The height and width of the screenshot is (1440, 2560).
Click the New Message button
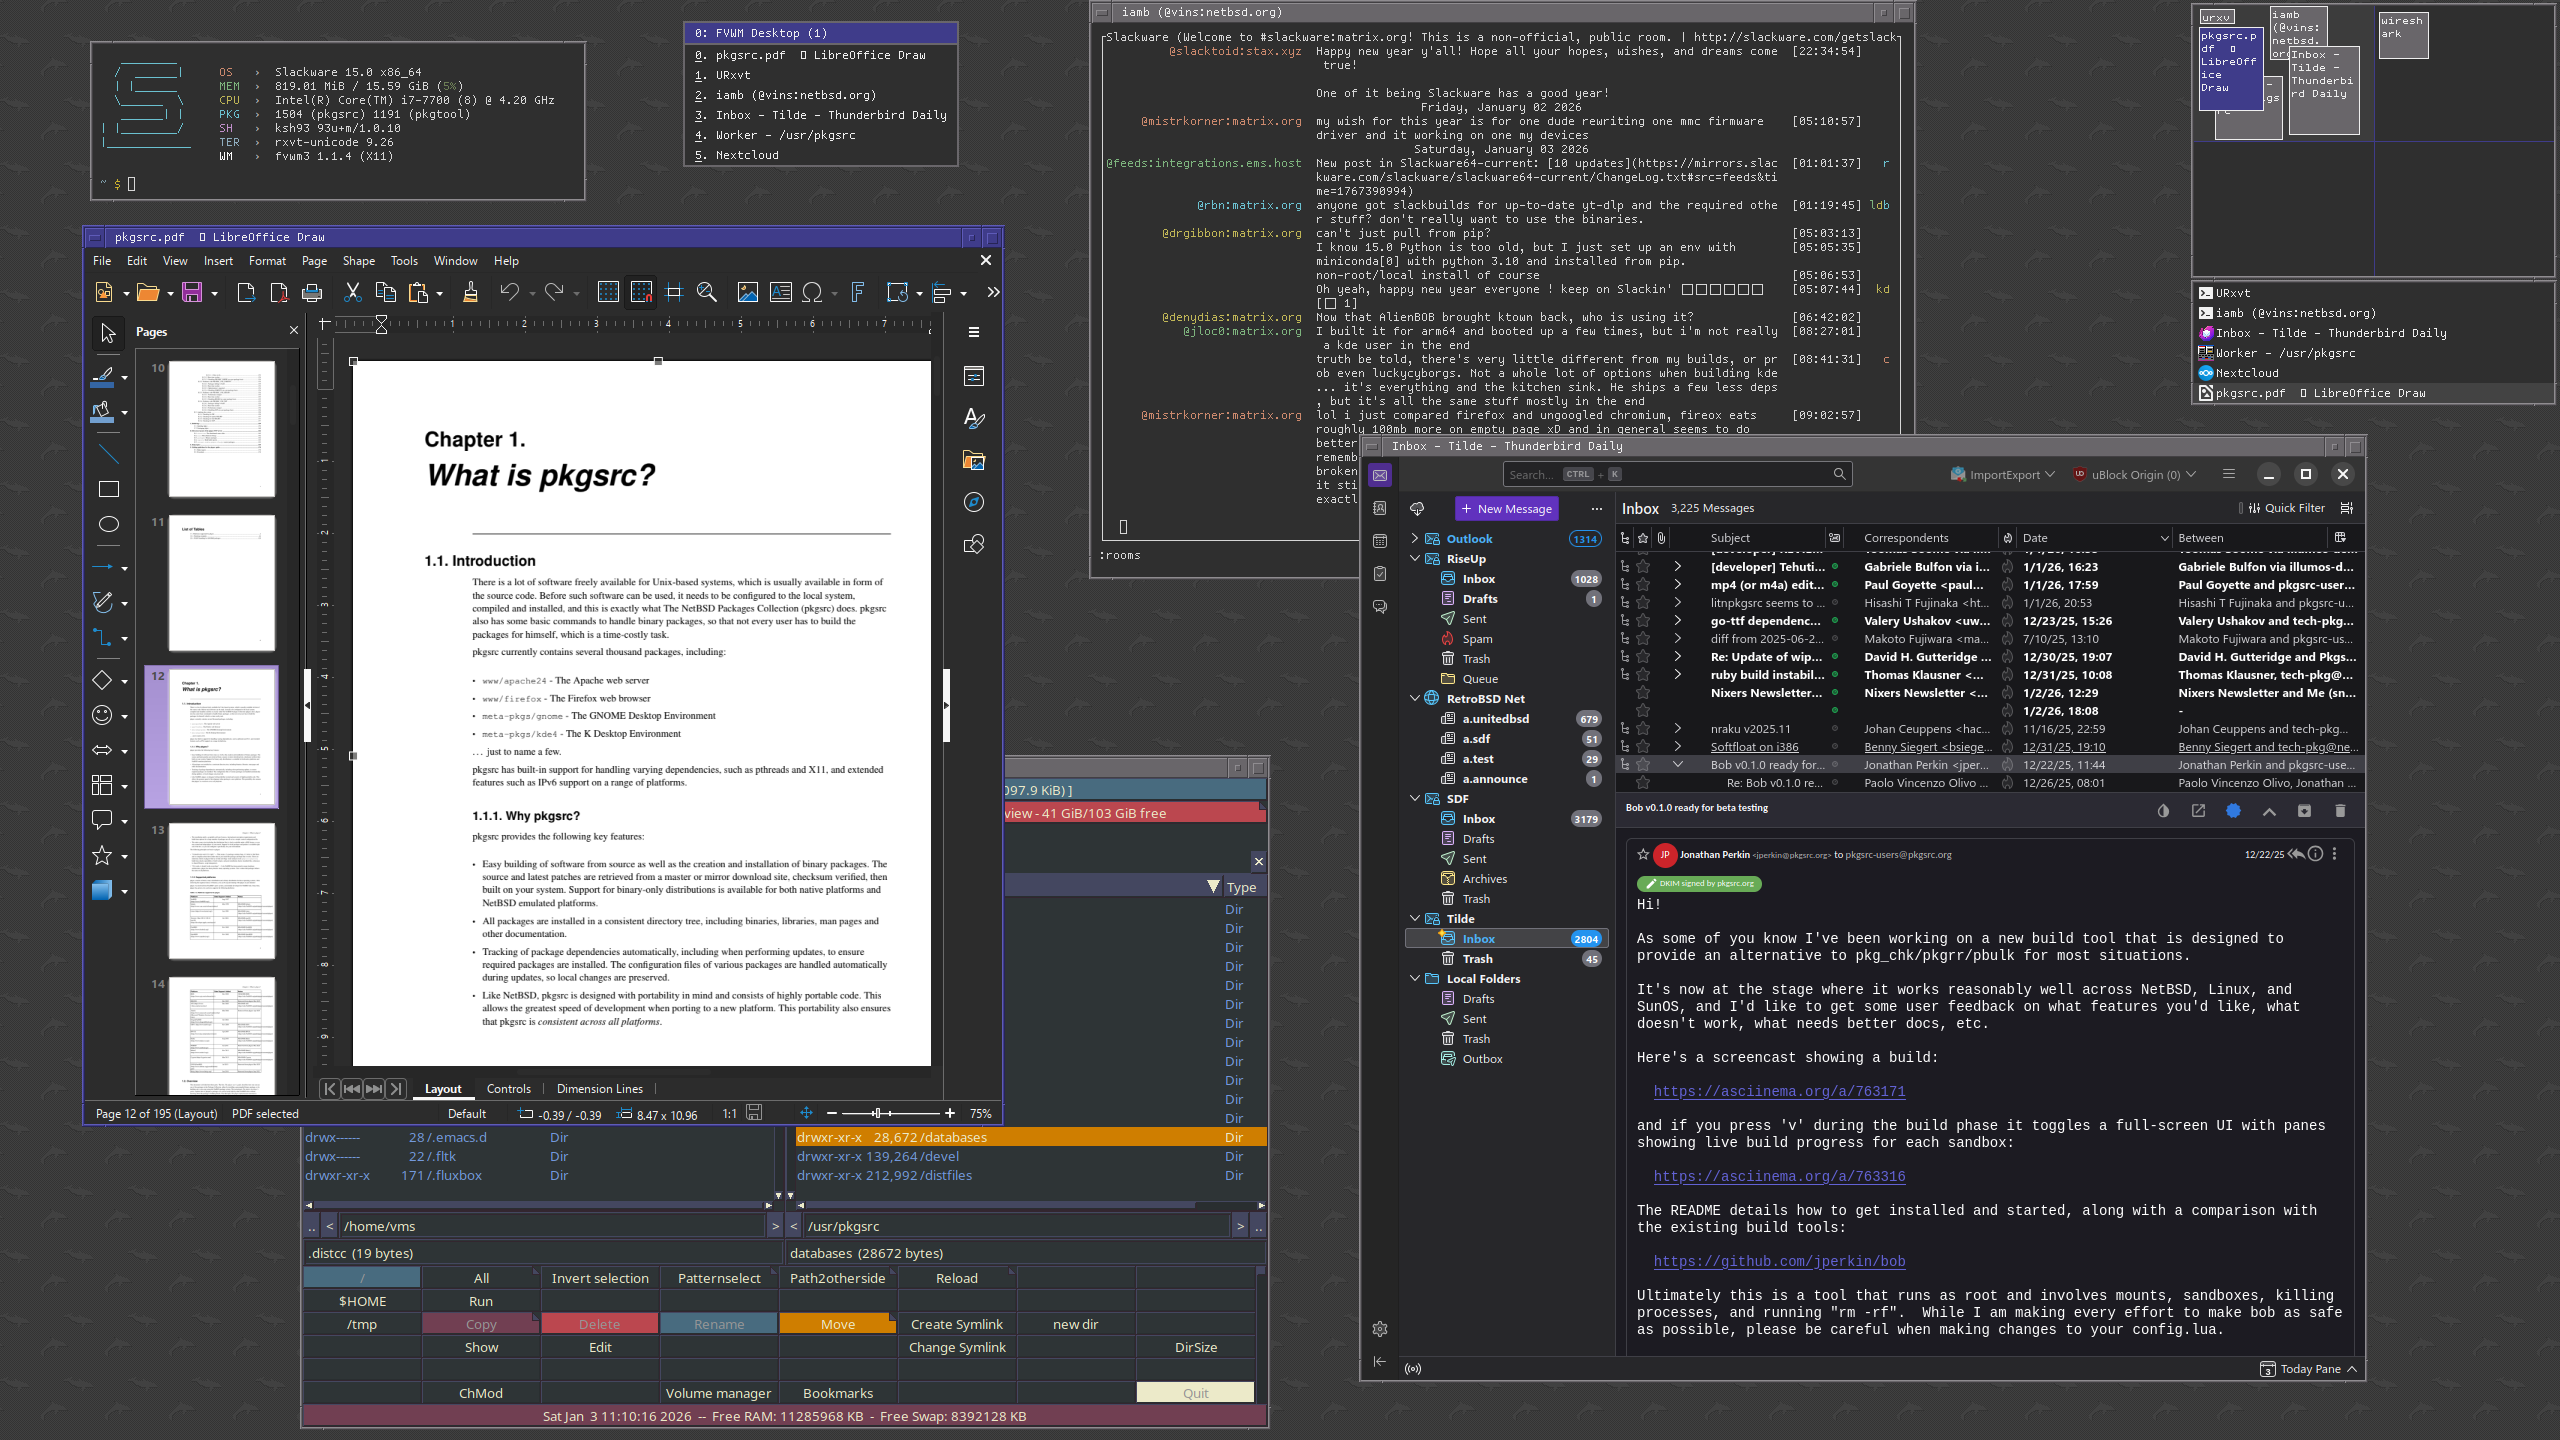point(1507,509)
